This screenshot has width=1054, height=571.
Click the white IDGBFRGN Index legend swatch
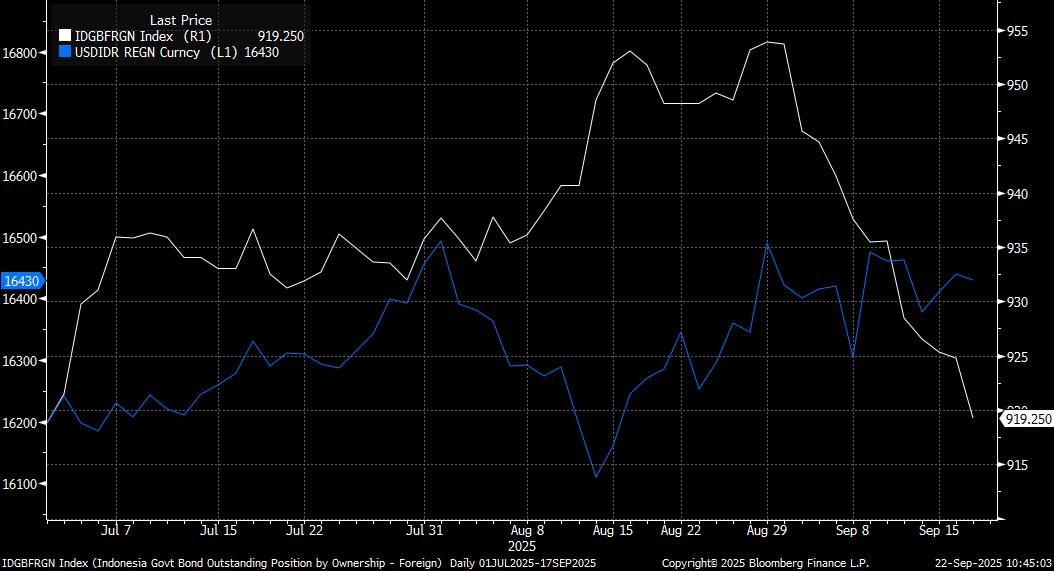[x=66, y=36]
